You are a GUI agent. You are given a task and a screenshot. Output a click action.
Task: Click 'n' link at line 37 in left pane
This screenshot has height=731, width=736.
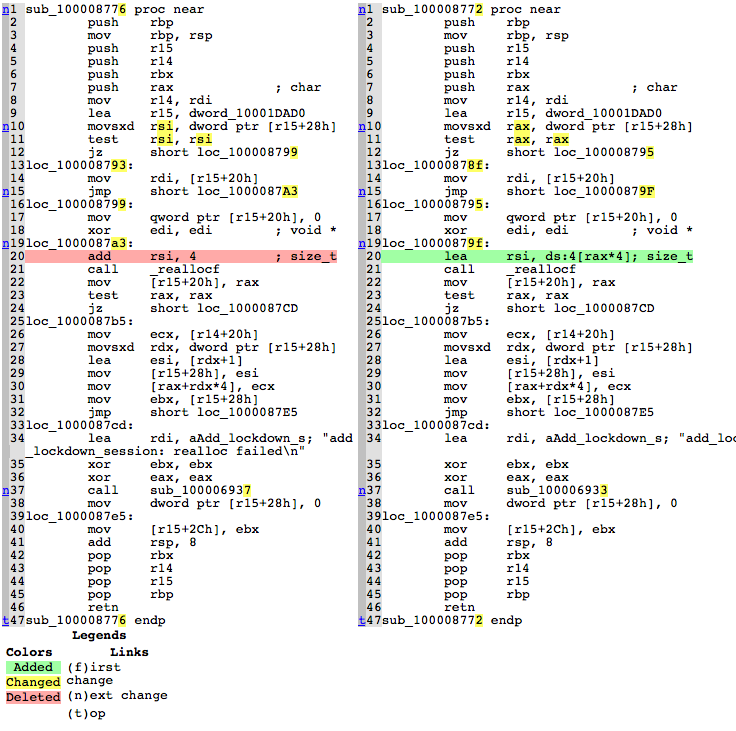(6, 490)
